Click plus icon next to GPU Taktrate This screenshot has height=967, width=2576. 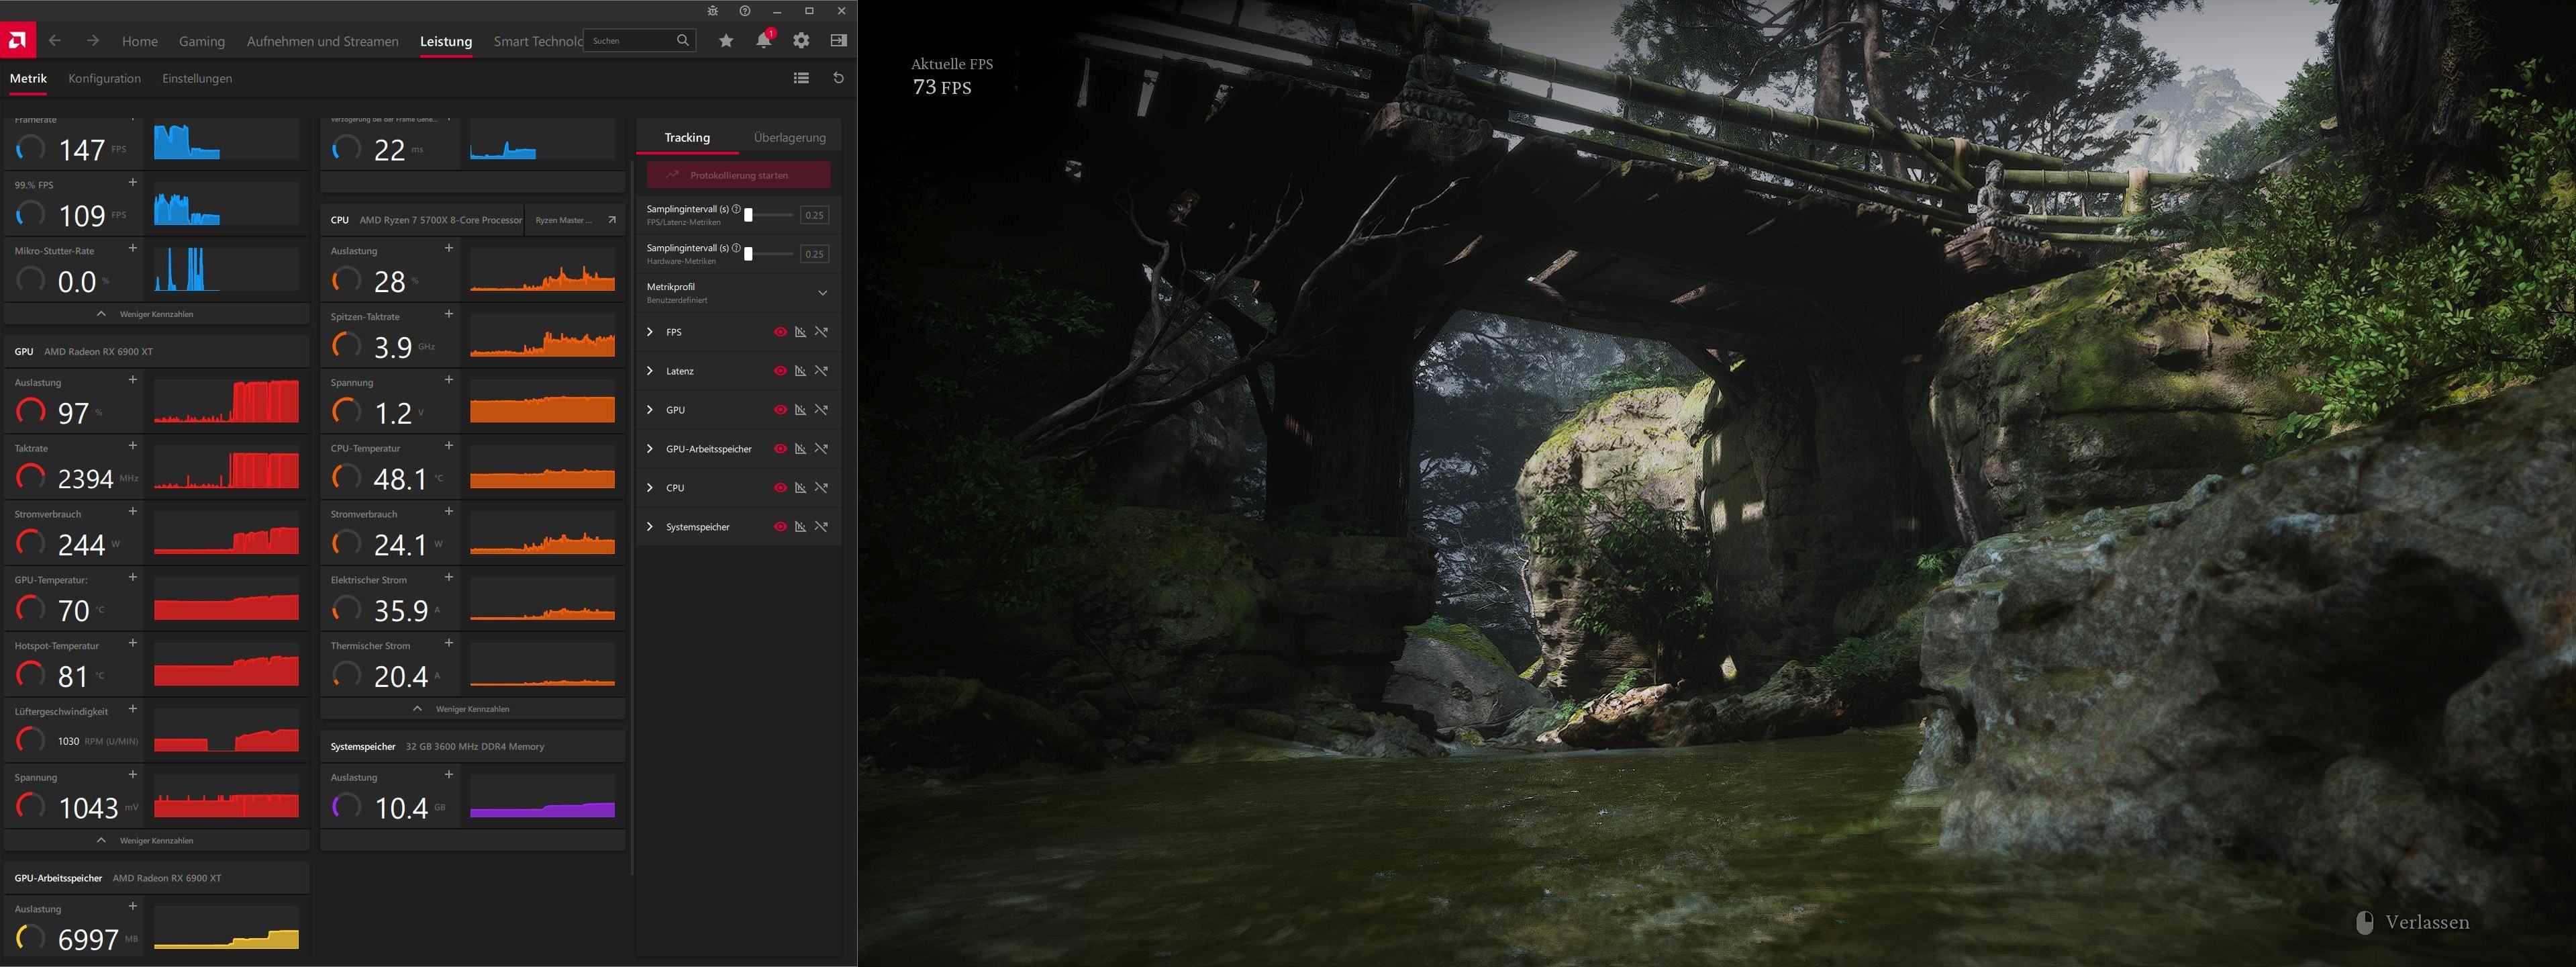tap(132, 446)
